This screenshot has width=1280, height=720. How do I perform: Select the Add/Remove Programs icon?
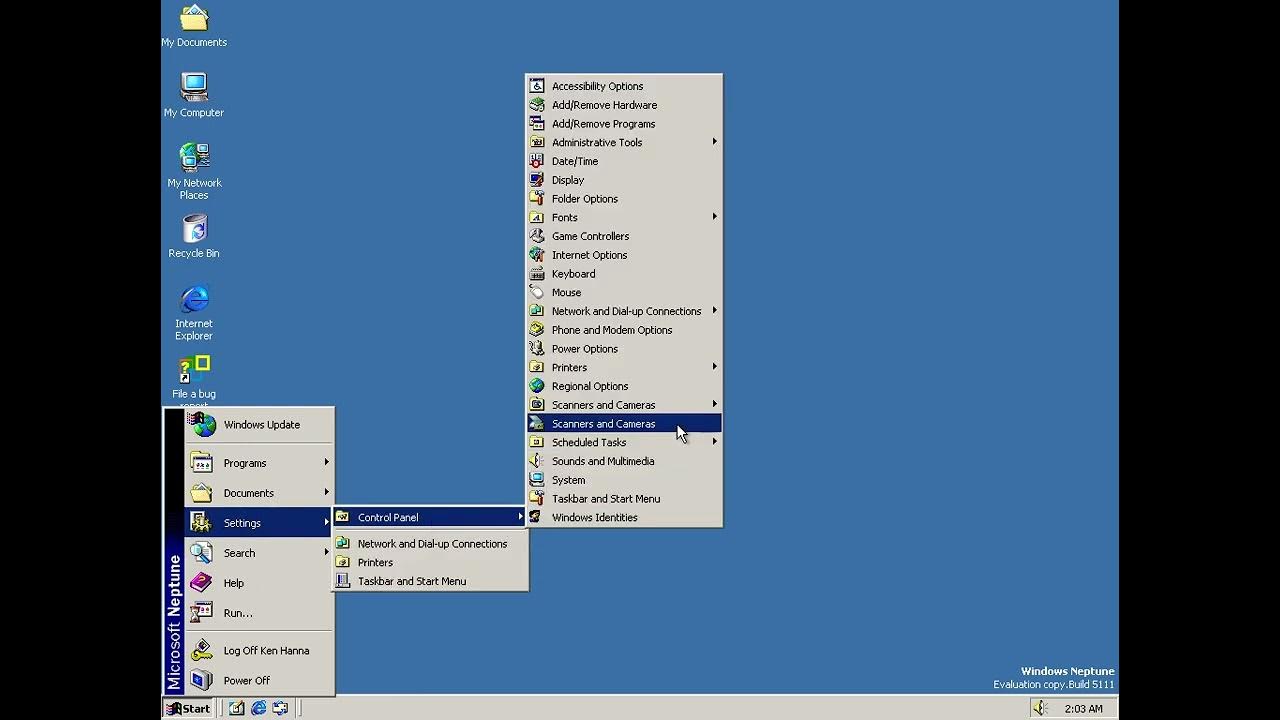click(x=537, y=124)
